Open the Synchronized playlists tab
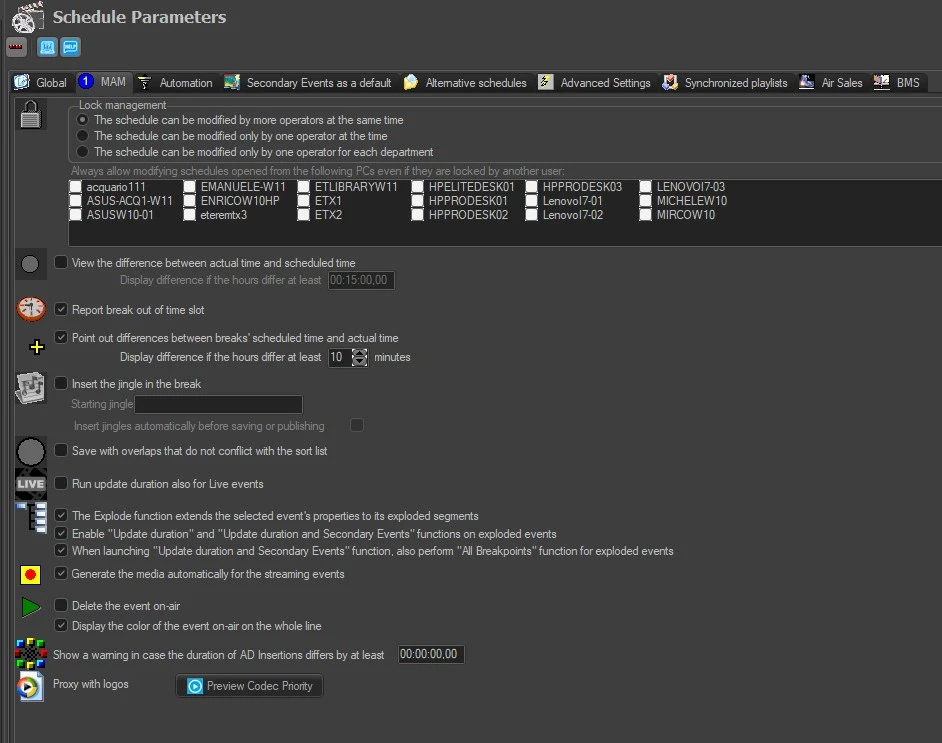This screenshot has width=942, height=743. point(735,83)
